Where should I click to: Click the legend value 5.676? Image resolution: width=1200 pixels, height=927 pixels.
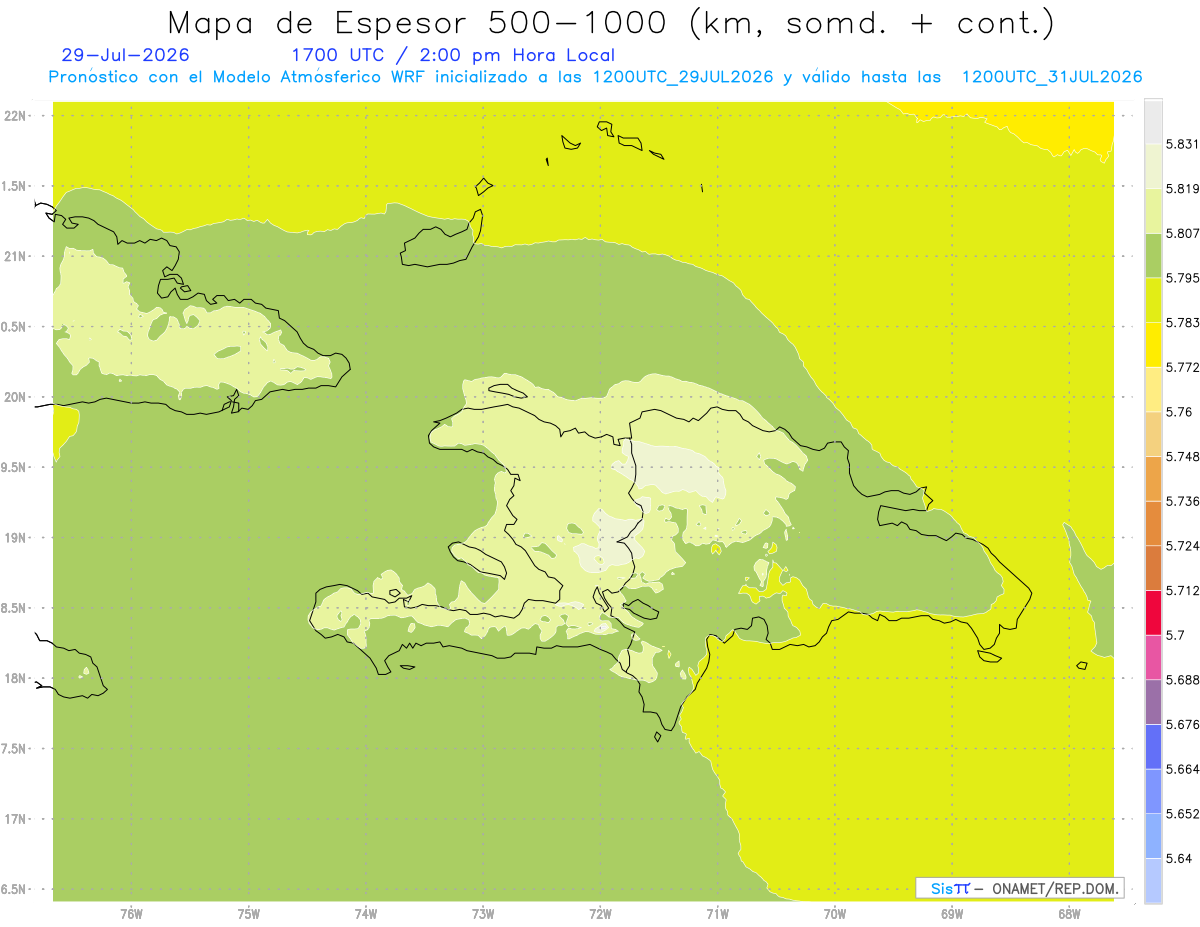pos(1182,725)
